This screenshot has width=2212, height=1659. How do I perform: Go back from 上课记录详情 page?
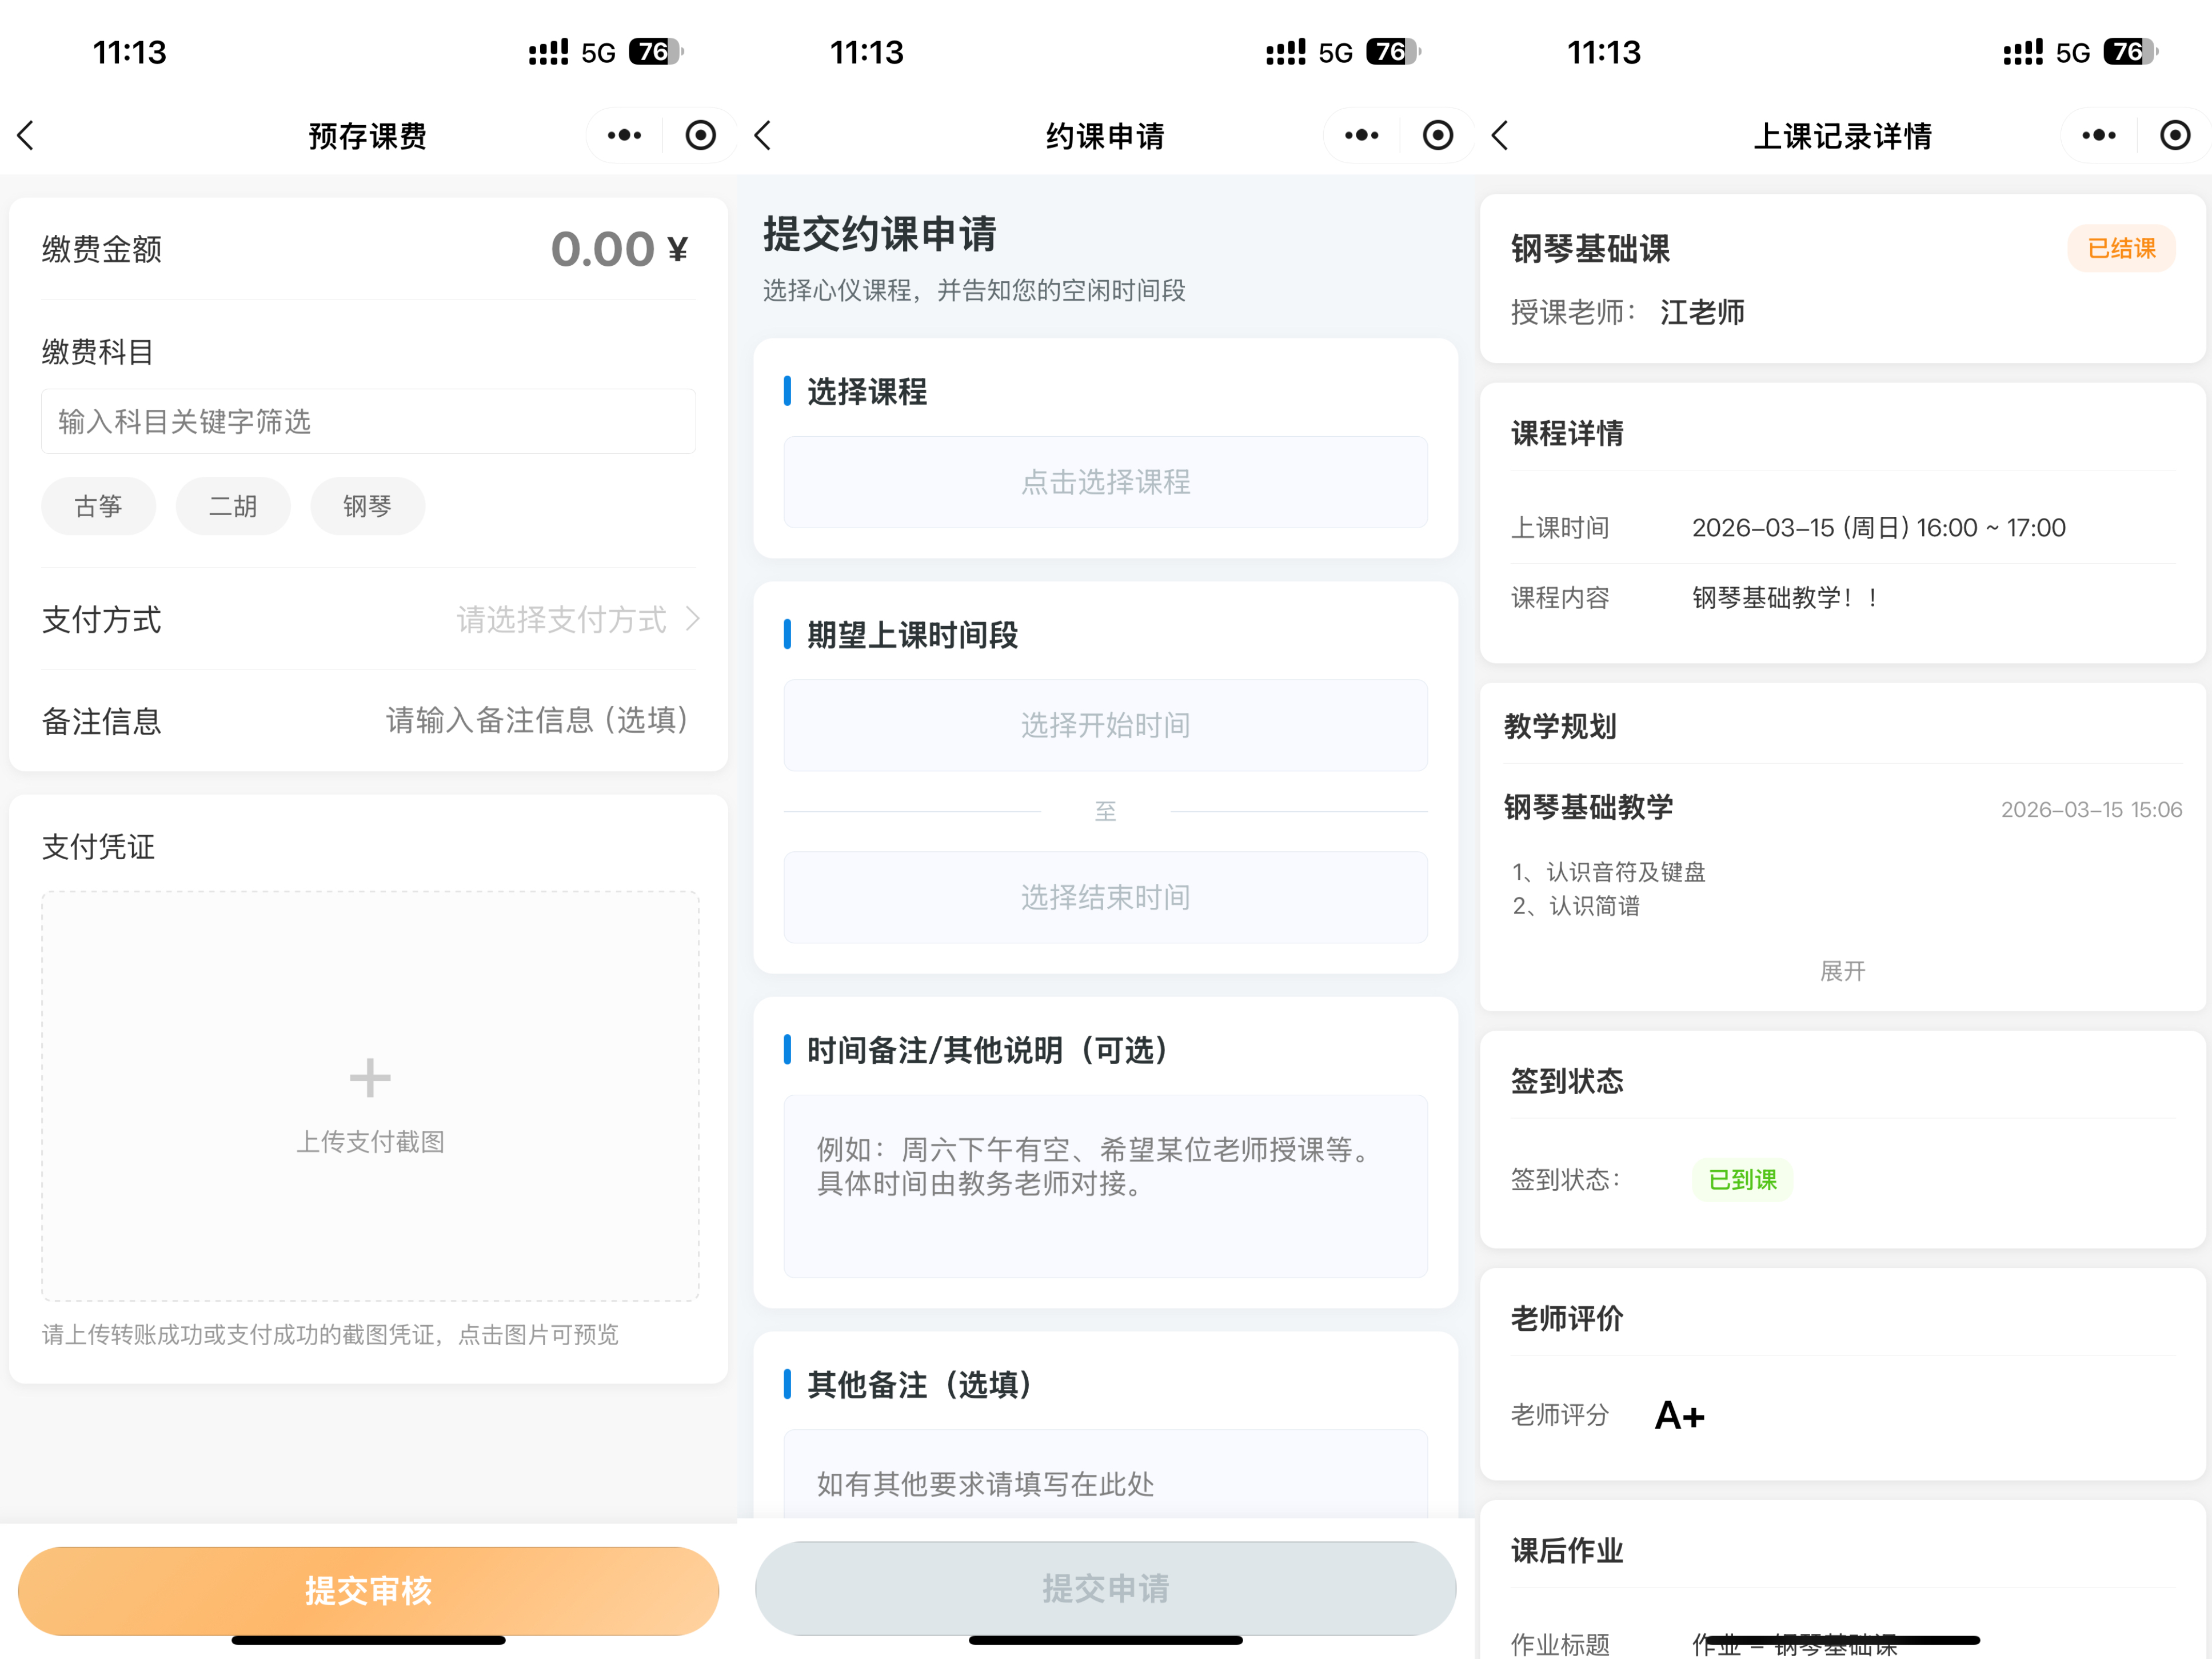coord(1500,135)
